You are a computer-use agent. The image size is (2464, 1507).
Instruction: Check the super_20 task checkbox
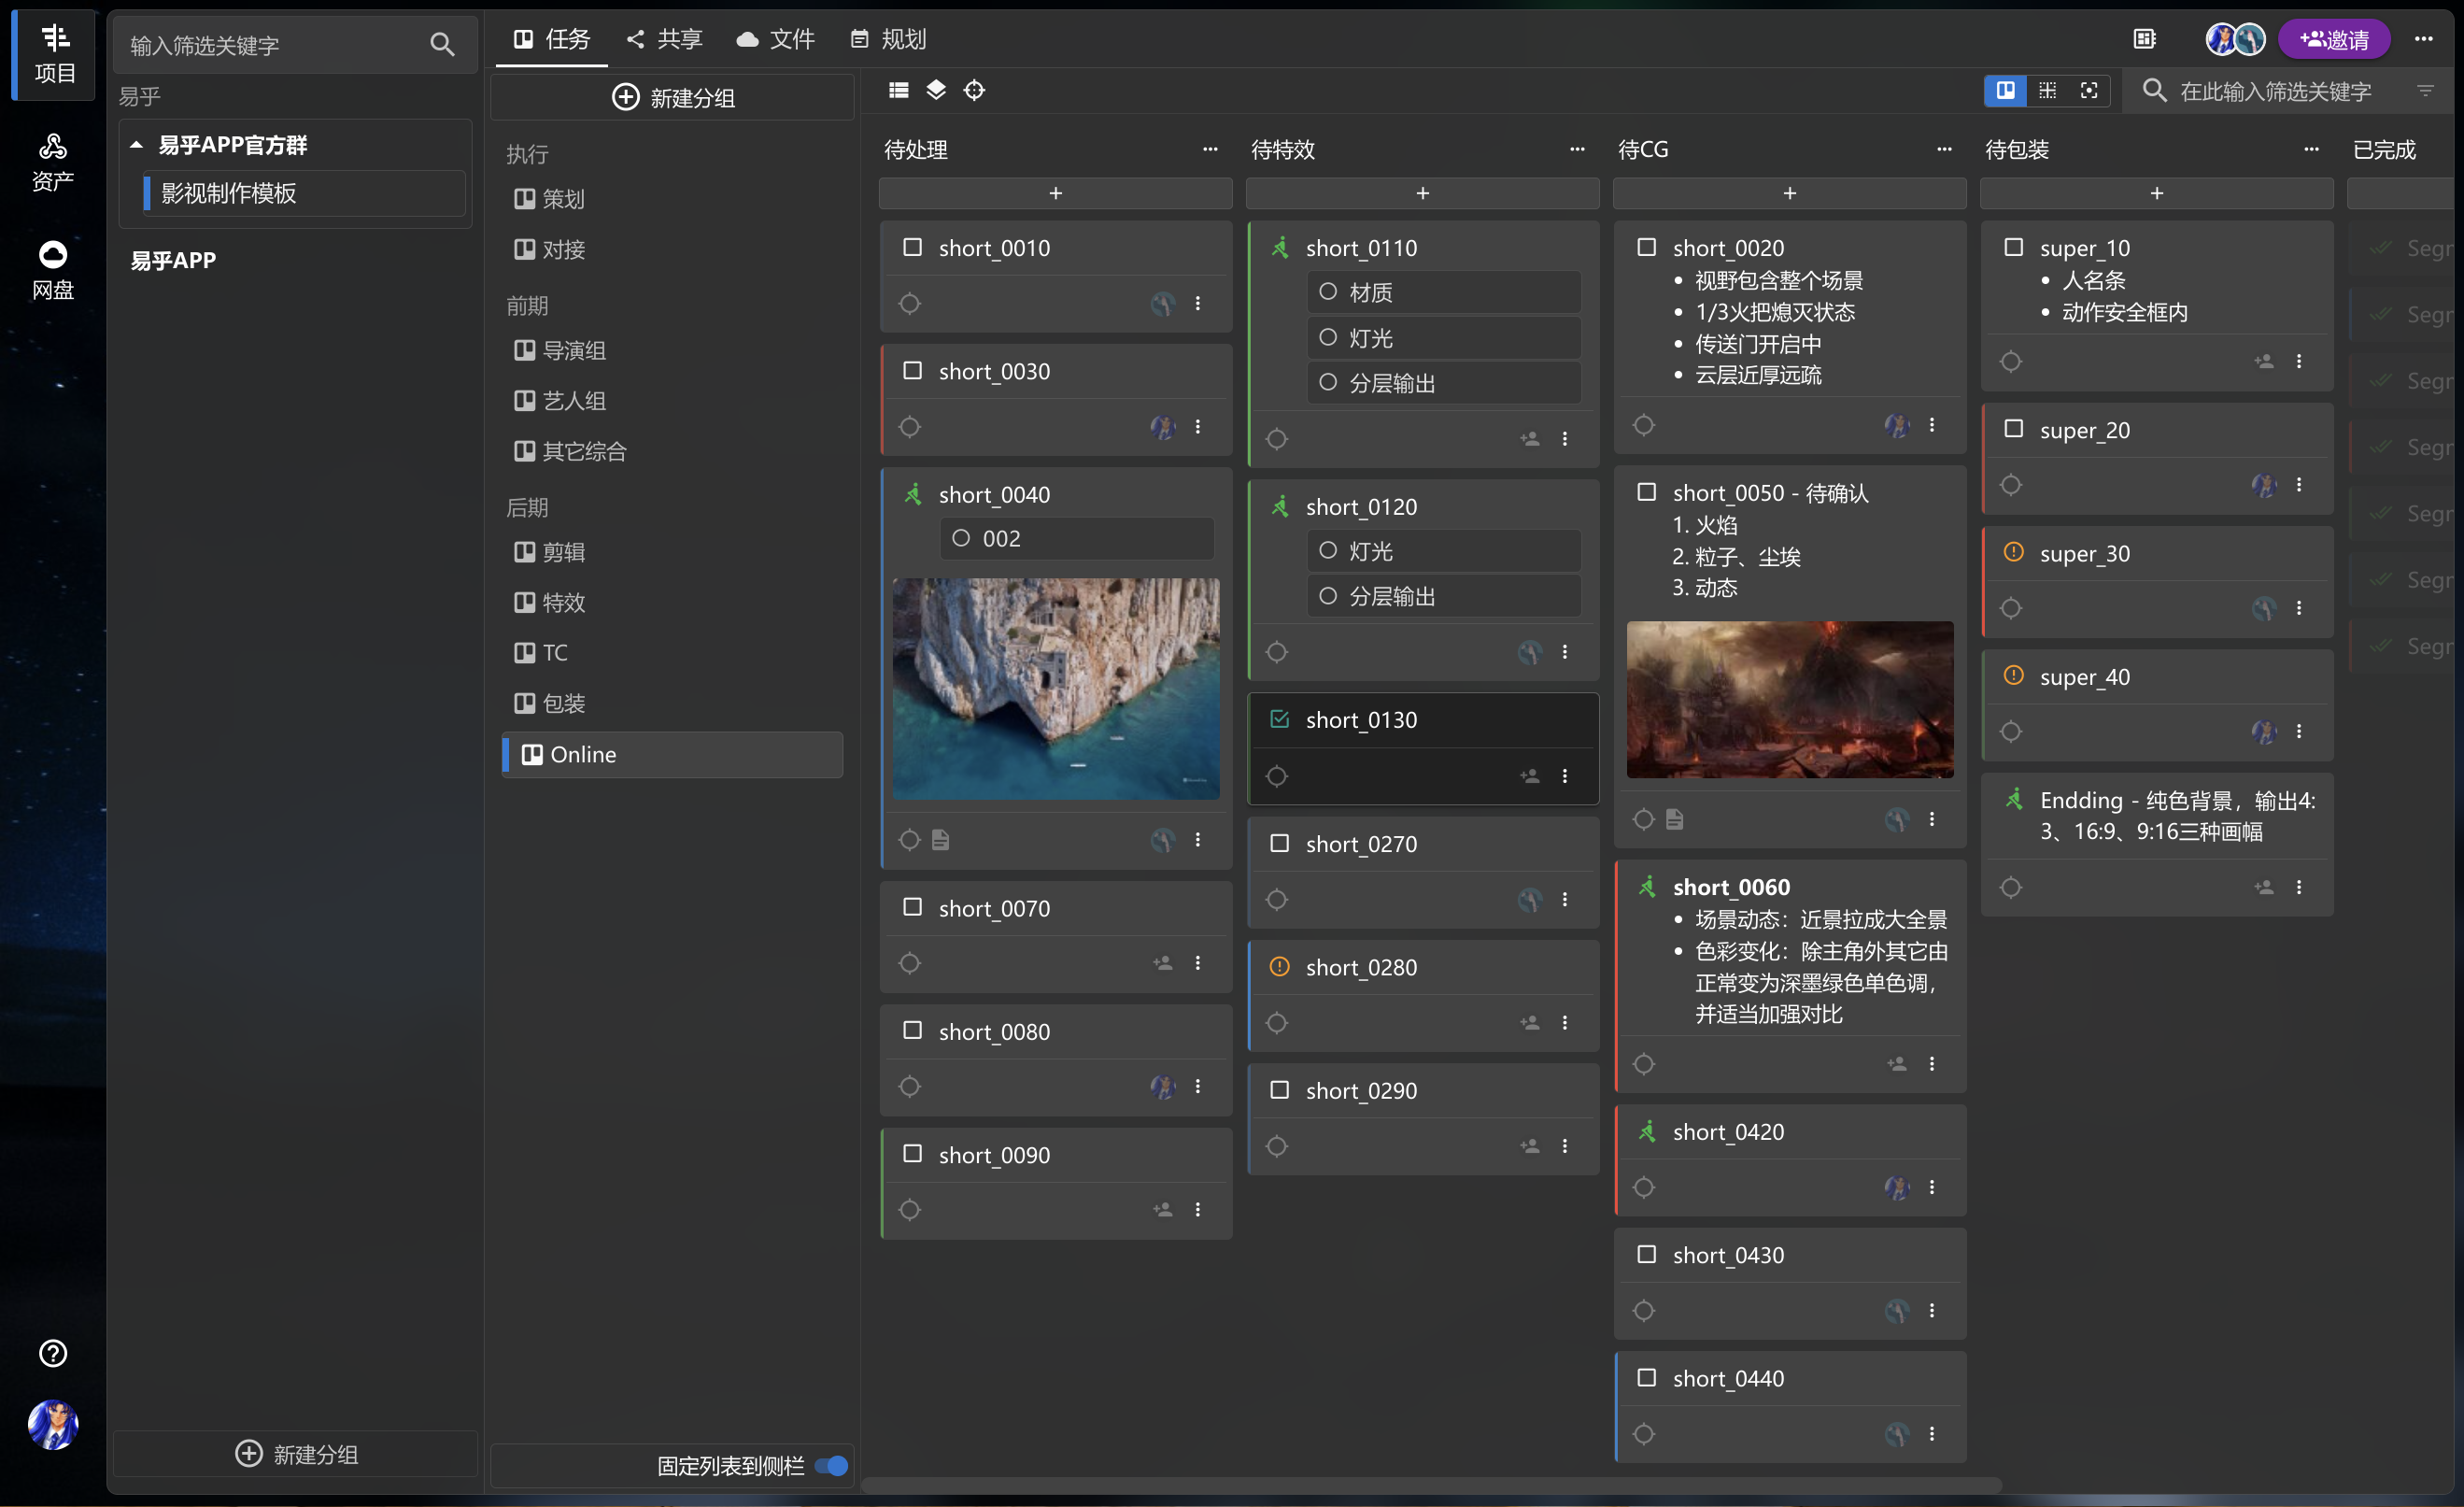click(x=2013, y=429)
